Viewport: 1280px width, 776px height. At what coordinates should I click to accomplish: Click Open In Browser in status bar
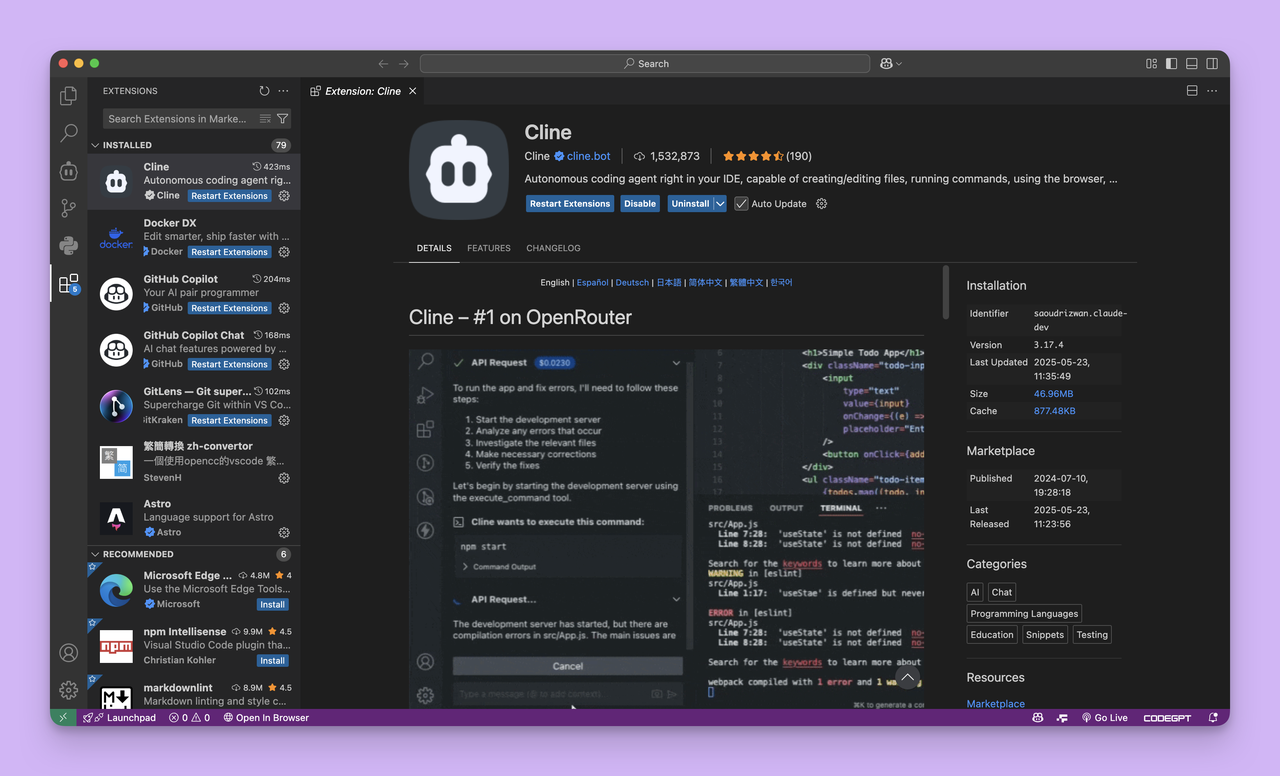(266, 718)
